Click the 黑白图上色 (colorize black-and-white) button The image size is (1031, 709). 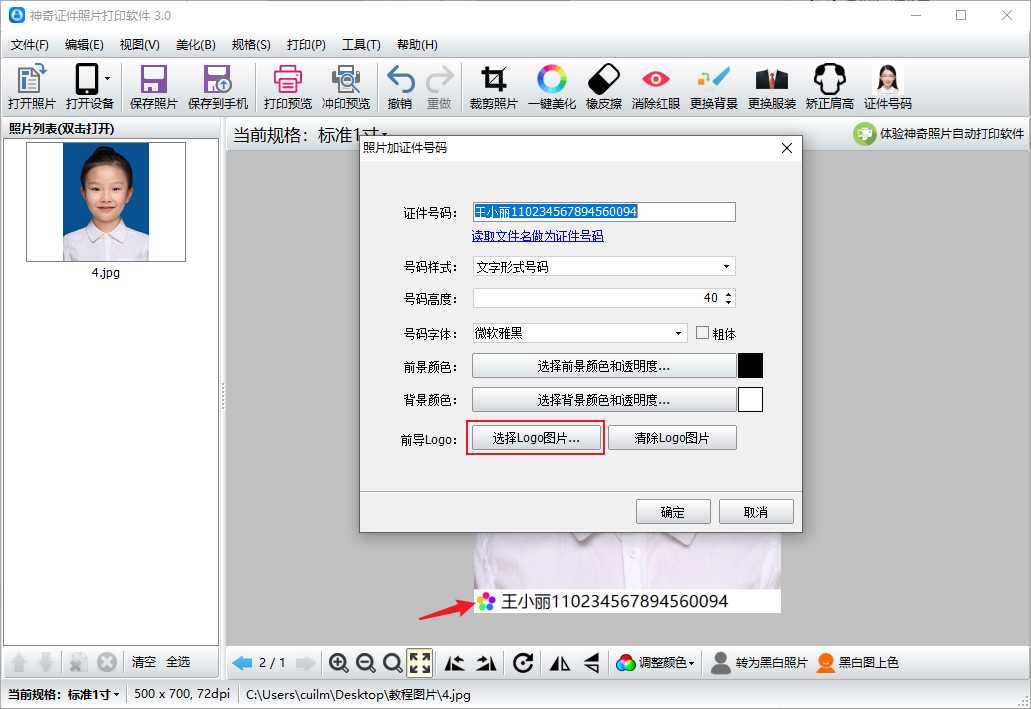tap(857, 663)
